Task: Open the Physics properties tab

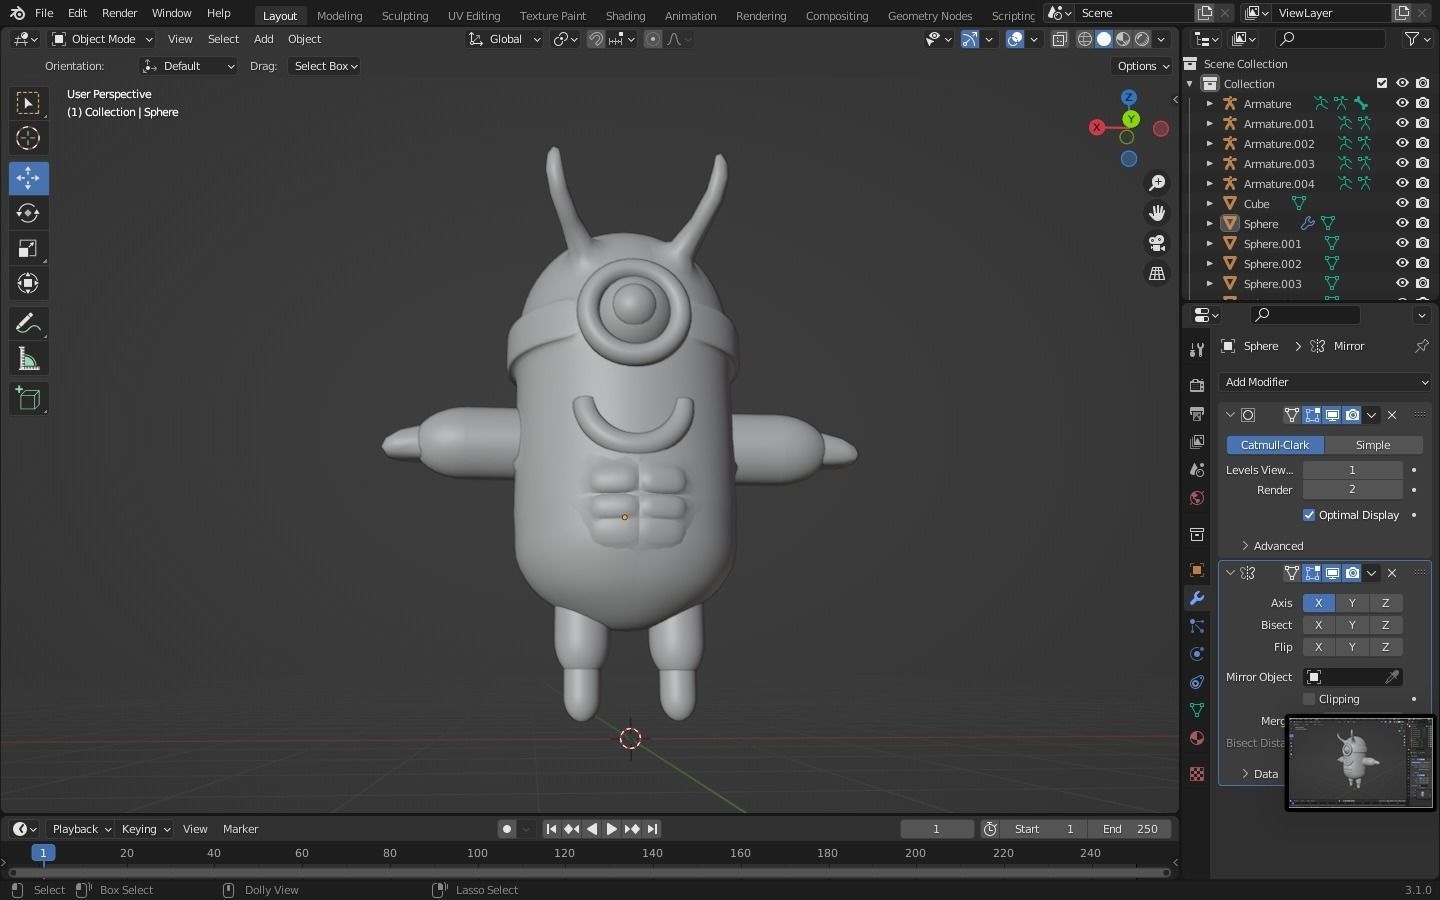Action: point(1196,654)
